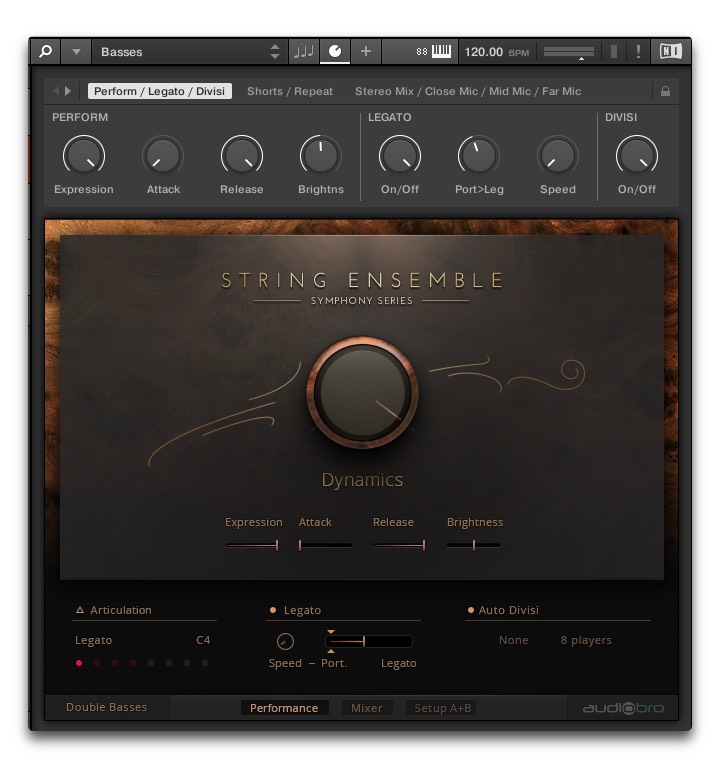Toggle the Divisi On/Off knob
This screenshot has width=720, height=767.
(636, 156)
